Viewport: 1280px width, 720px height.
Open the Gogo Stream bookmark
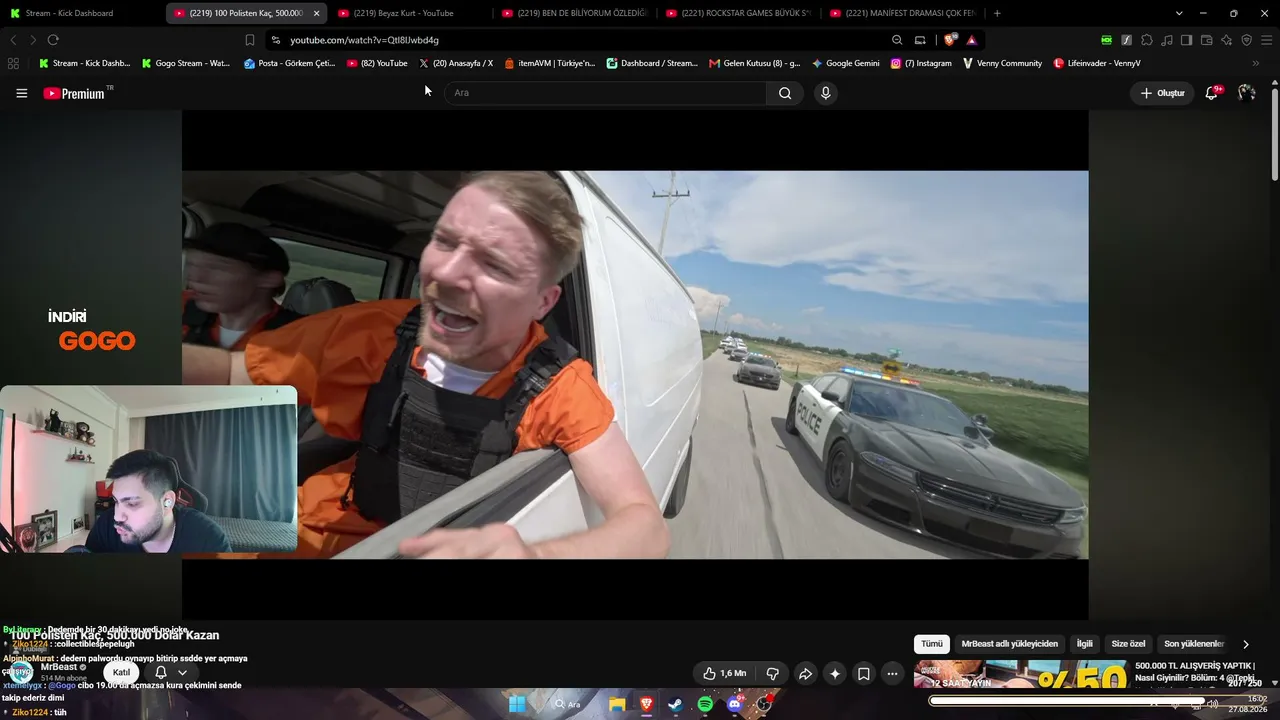[x=186, y=63]
